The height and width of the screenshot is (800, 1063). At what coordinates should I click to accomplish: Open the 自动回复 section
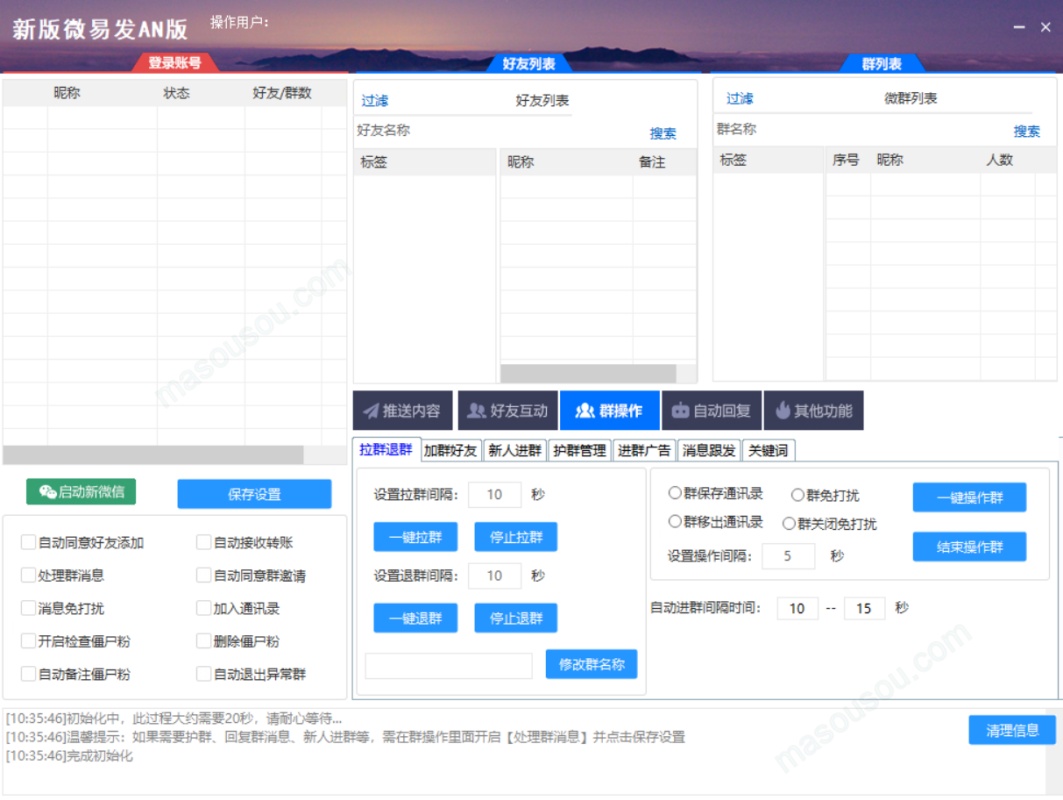[x=712, y=410]
